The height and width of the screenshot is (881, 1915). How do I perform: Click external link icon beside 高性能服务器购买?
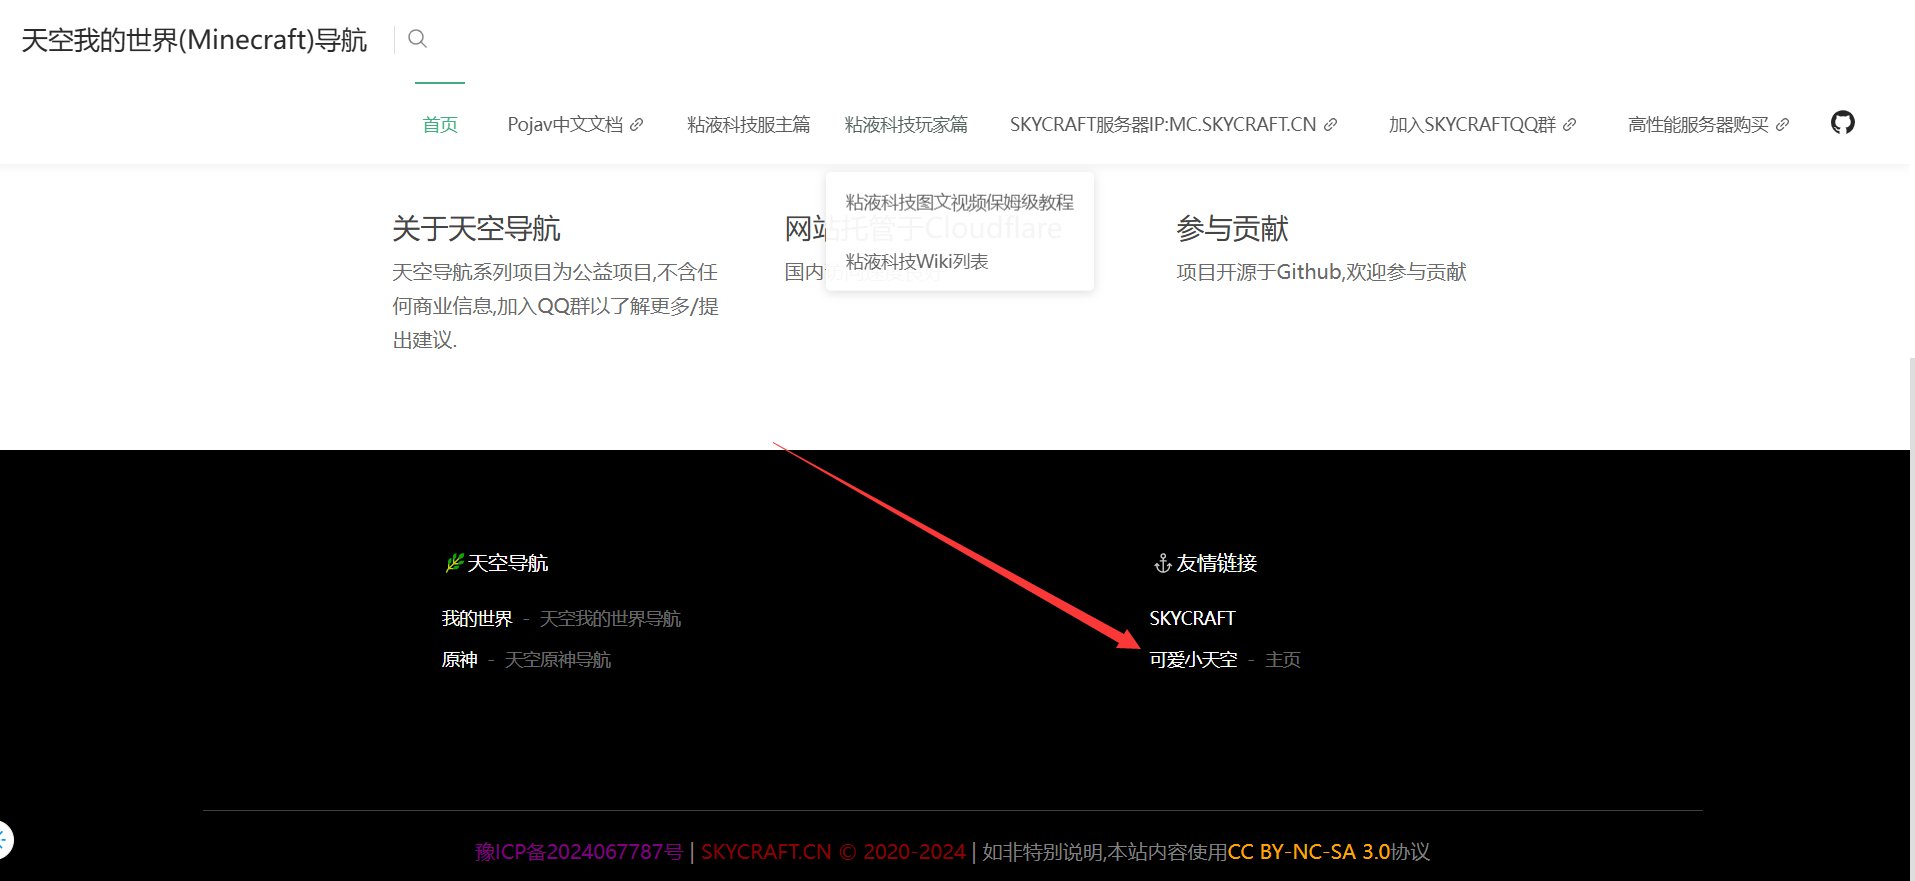(x=1783, y=125)
